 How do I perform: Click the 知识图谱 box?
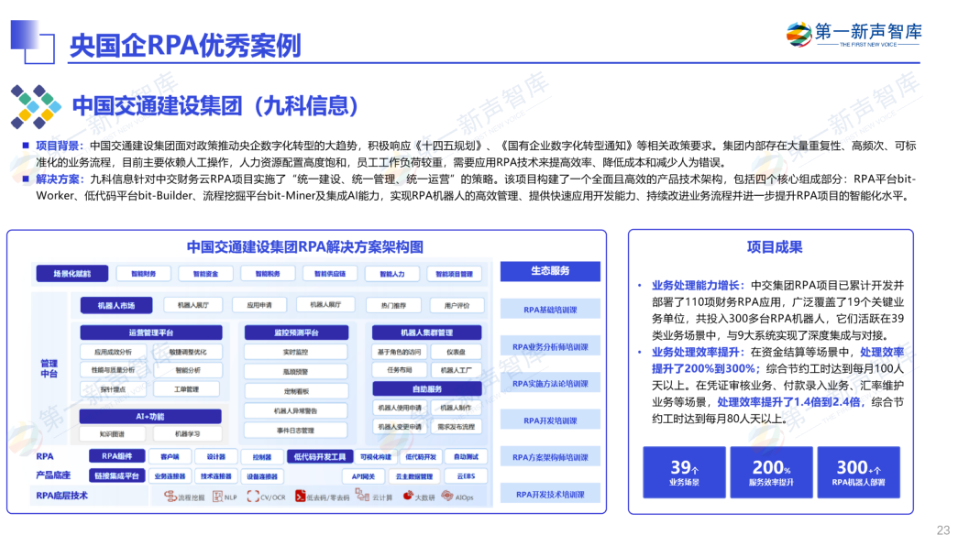pyautogui.click(x=112, y=433)
